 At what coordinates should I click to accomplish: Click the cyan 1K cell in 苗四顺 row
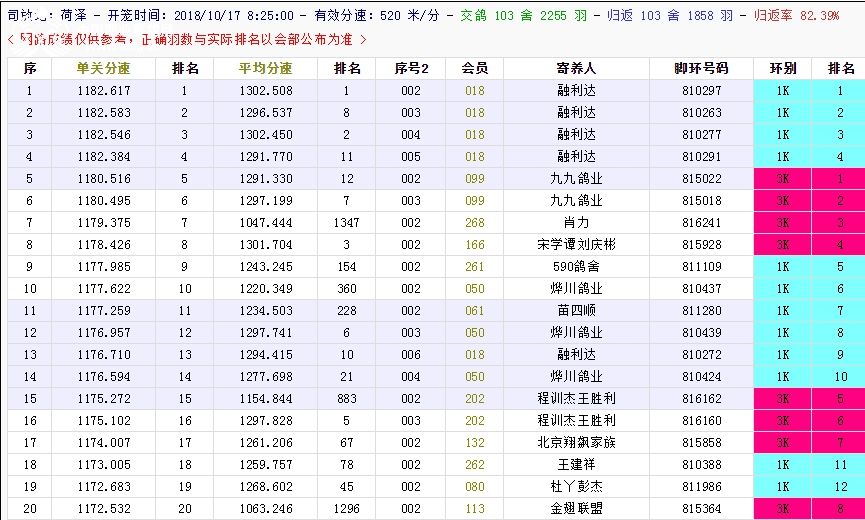(x=783, y=310)
